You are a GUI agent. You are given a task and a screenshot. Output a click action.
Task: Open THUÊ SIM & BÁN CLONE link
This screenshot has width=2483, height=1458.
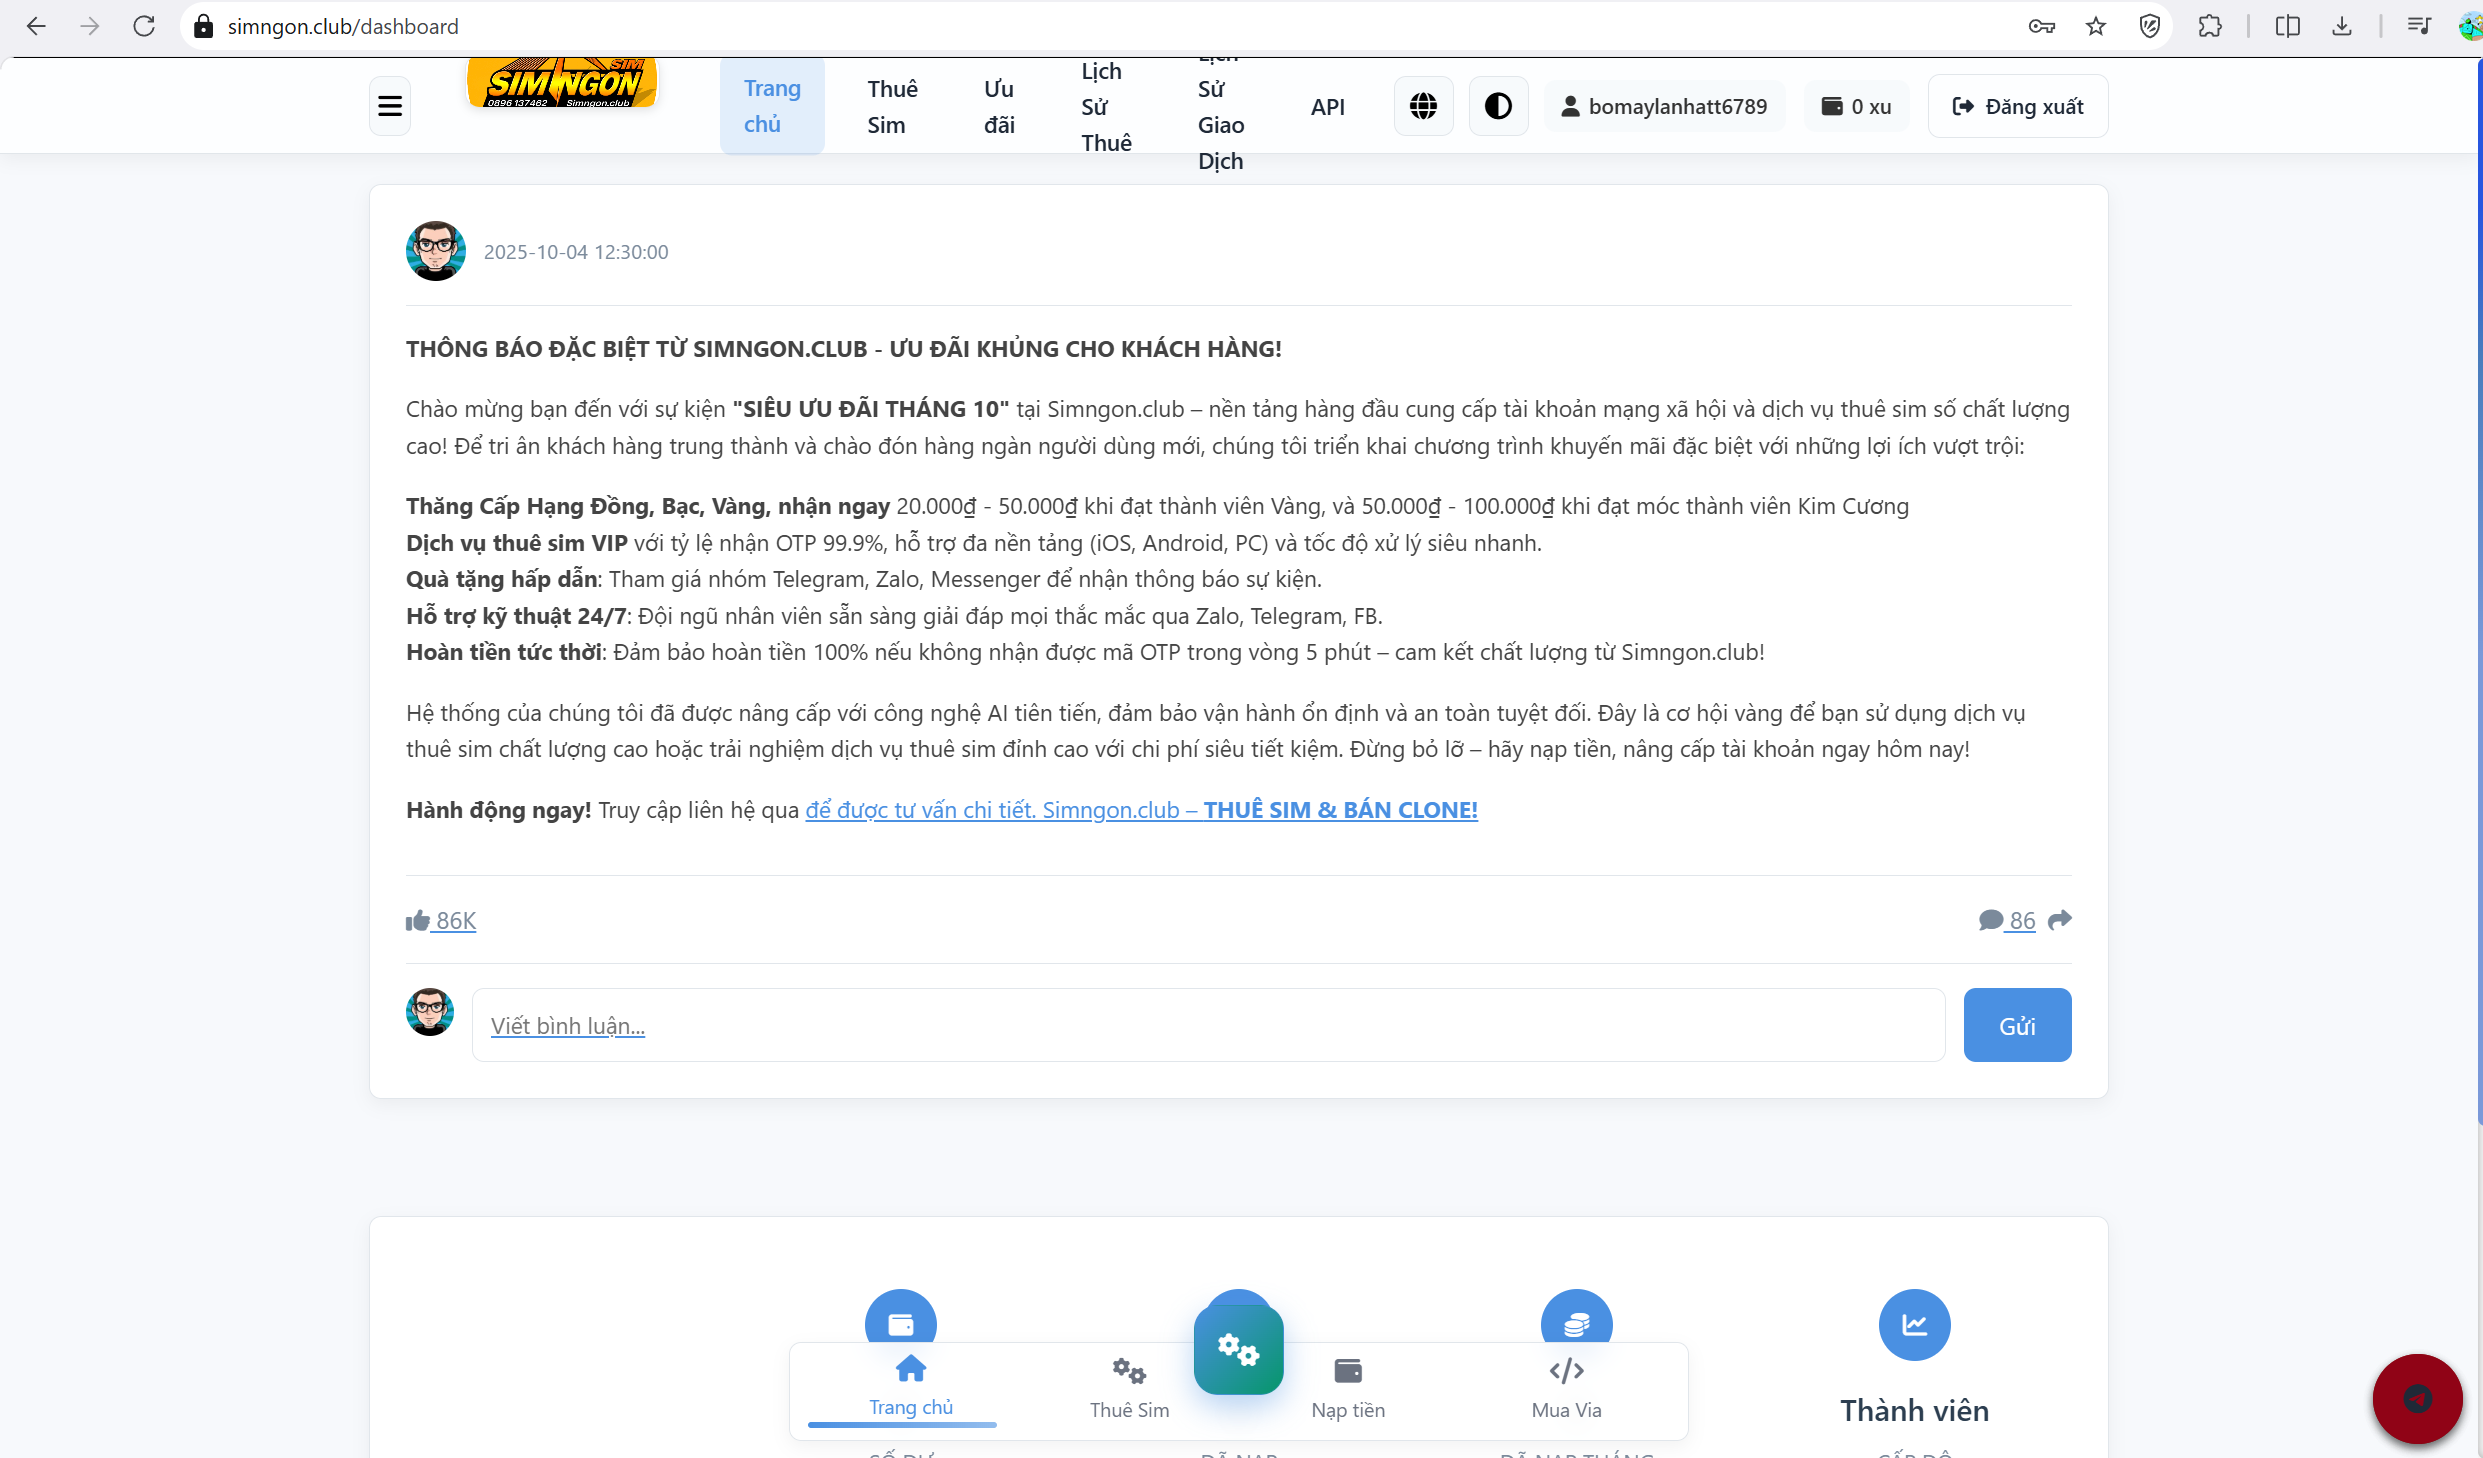point(1340,810)
